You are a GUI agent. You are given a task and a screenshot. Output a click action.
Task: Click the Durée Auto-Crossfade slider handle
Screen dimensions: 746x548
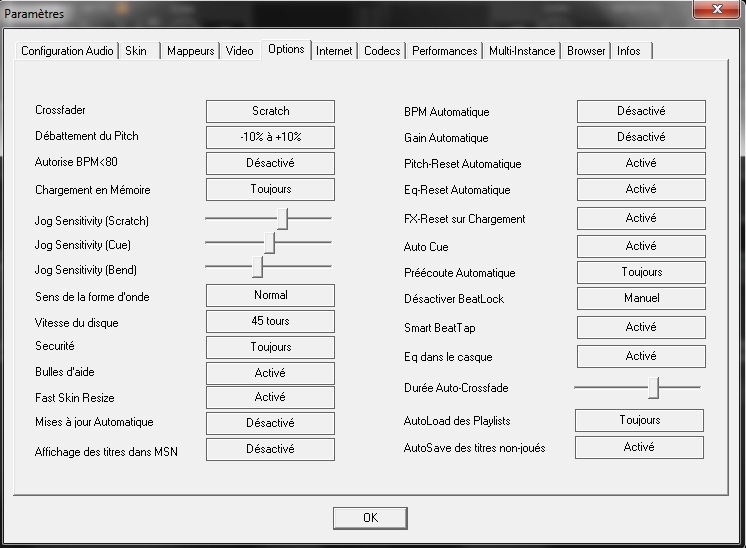coord(653,387)
